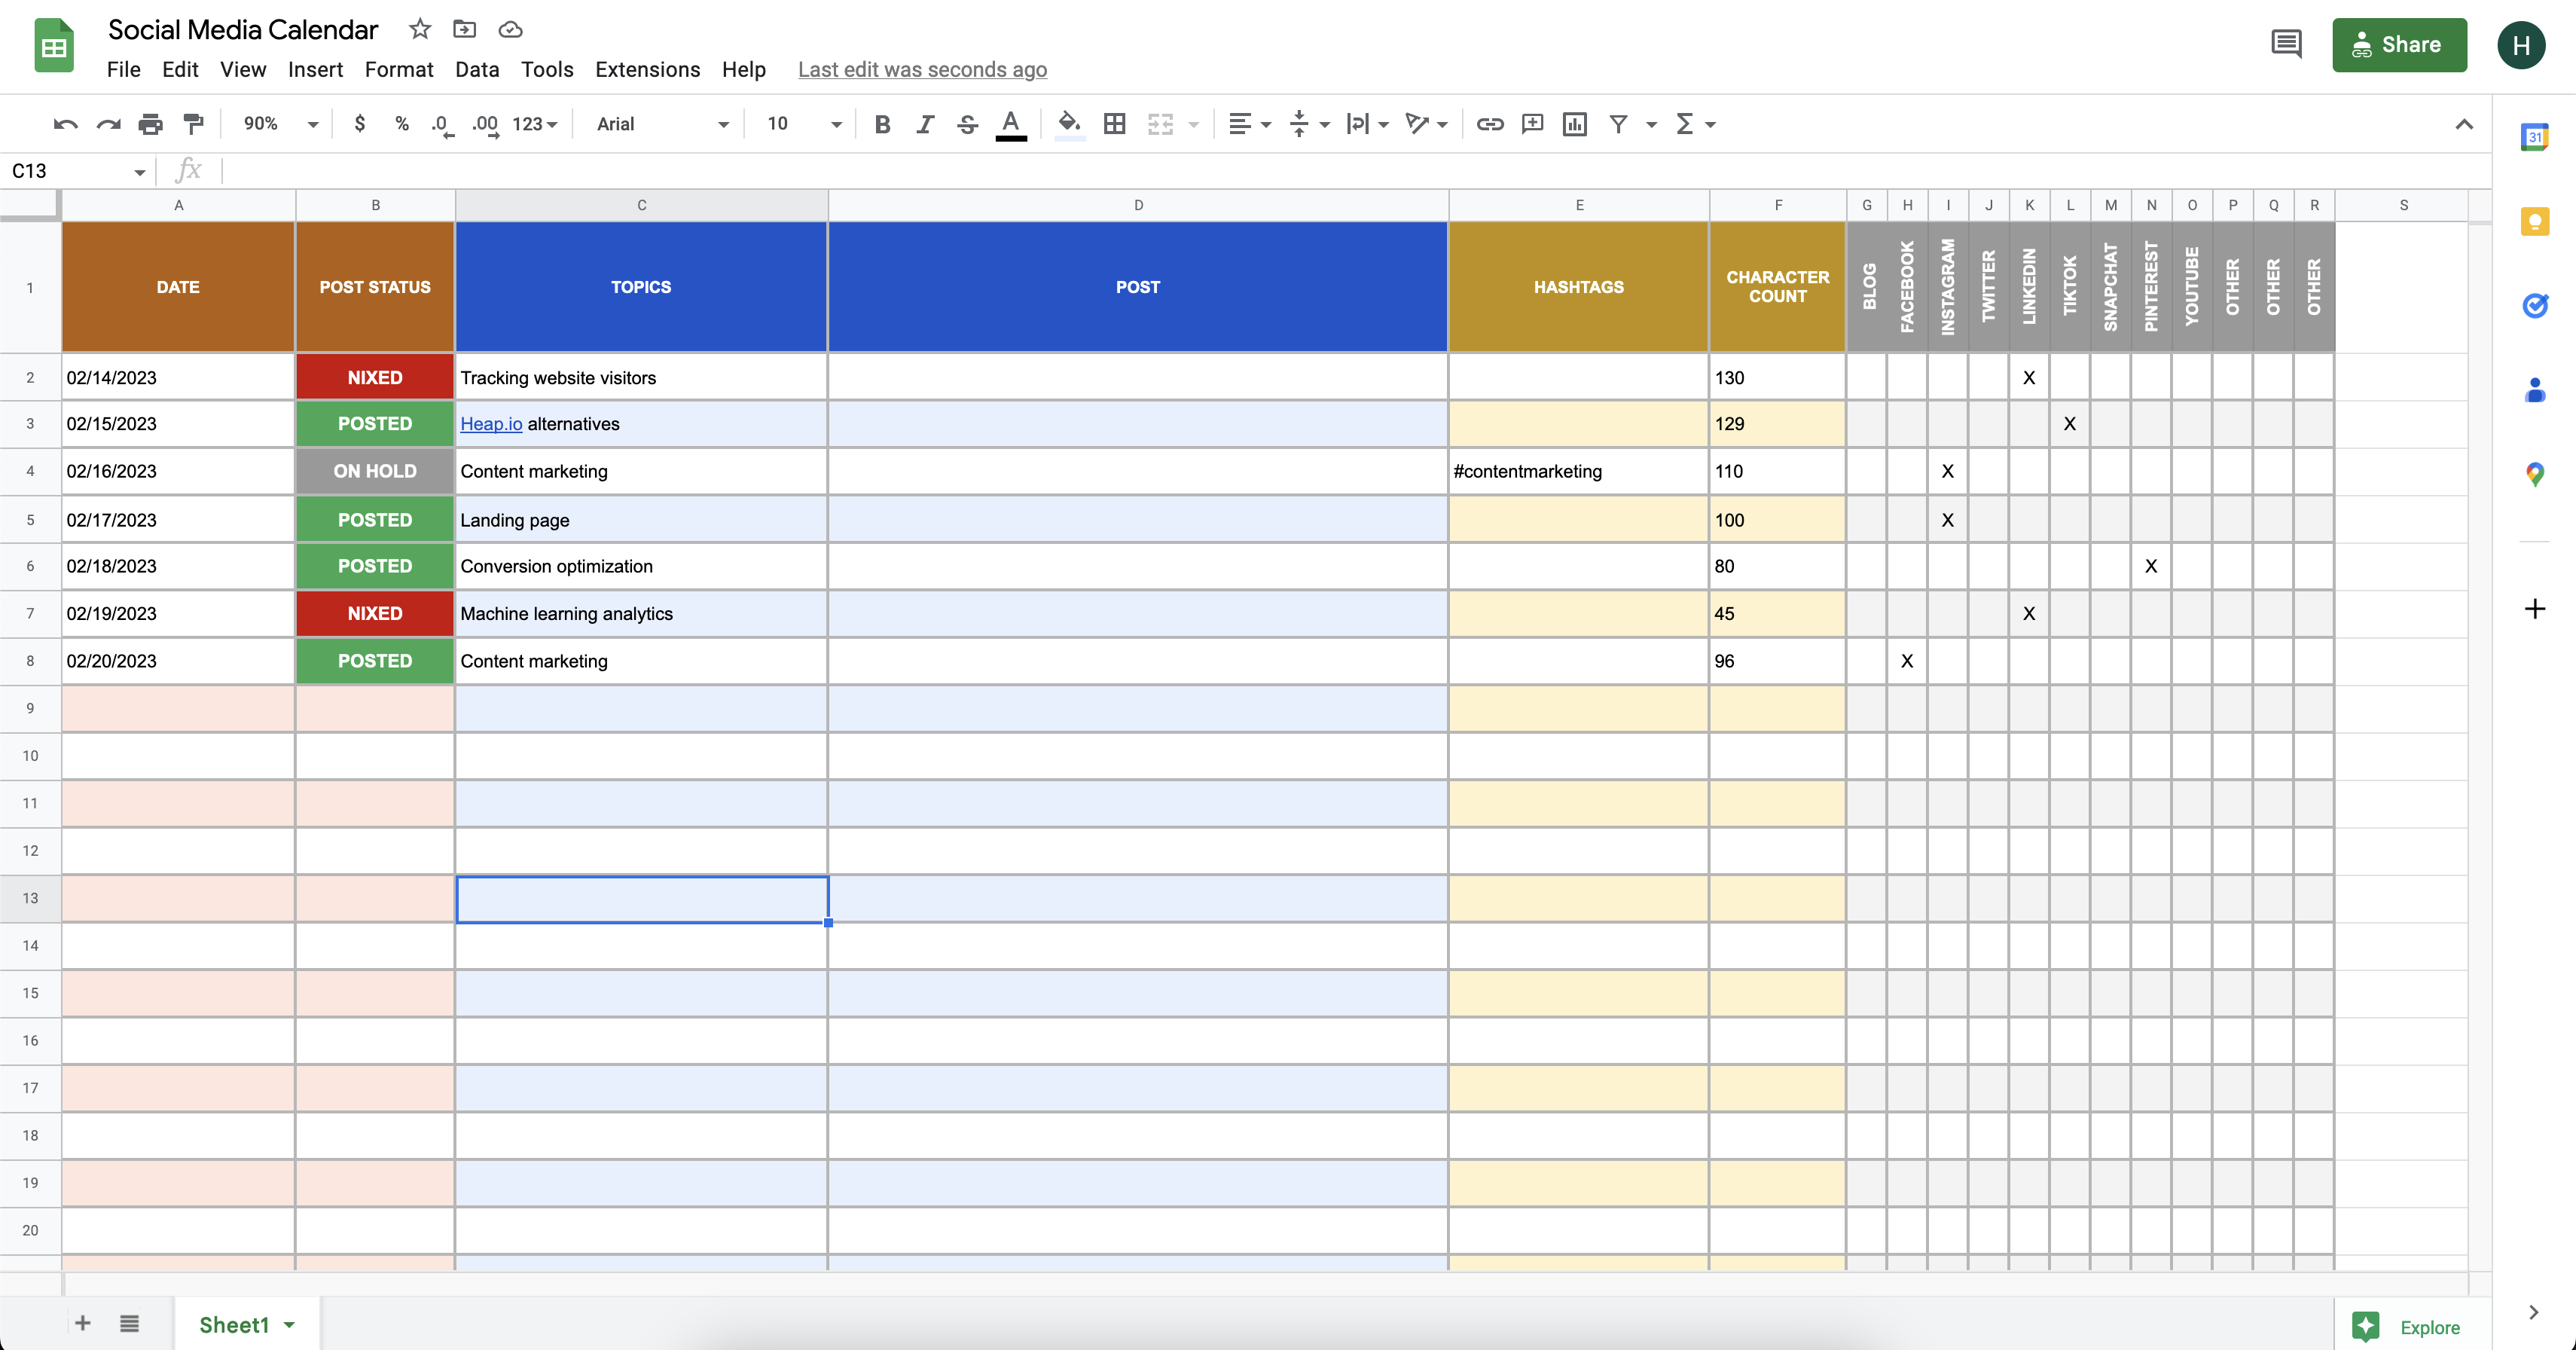Add a new sheet with plus button

(83, 1323)
